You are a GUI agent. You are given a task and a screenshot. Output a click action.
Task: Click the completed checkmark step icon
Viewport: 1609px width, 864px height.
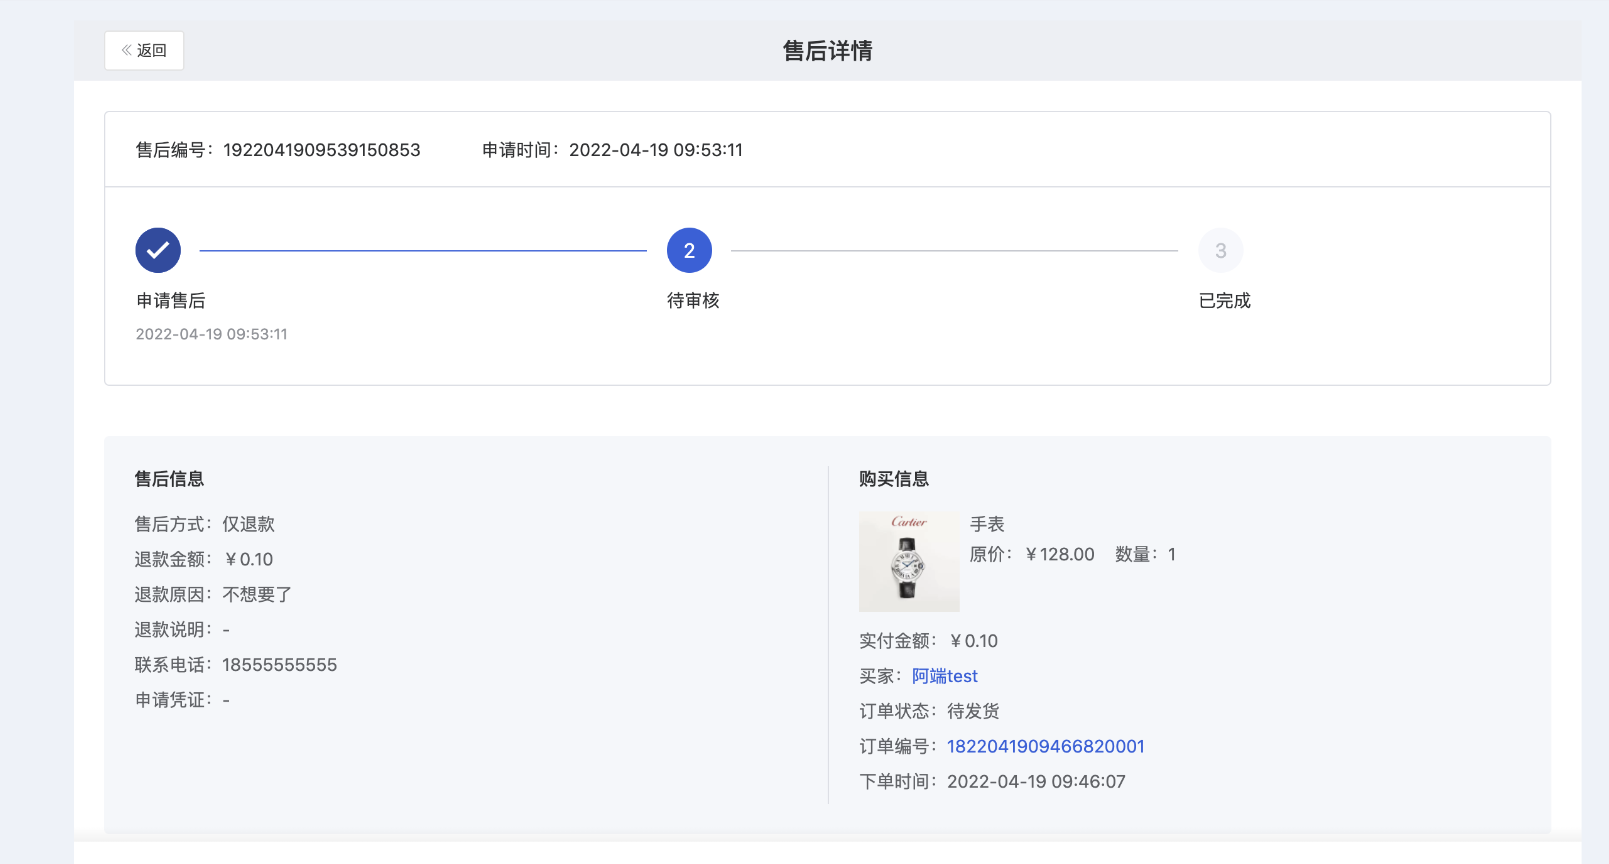(158, 250)
